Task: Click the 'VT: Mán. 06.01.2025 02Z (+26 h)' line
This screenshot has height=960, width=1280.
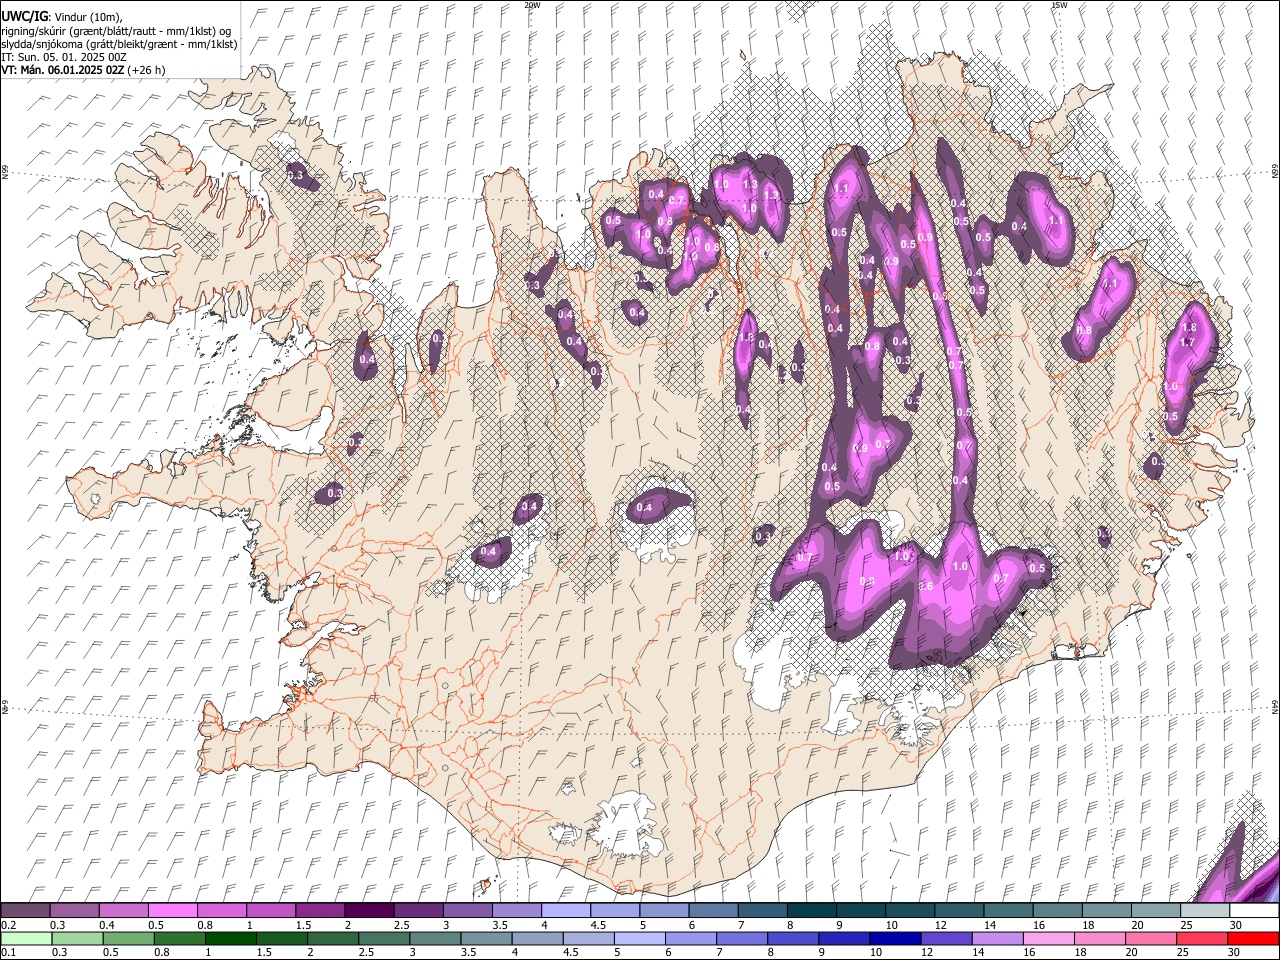Action: point(83,70)
